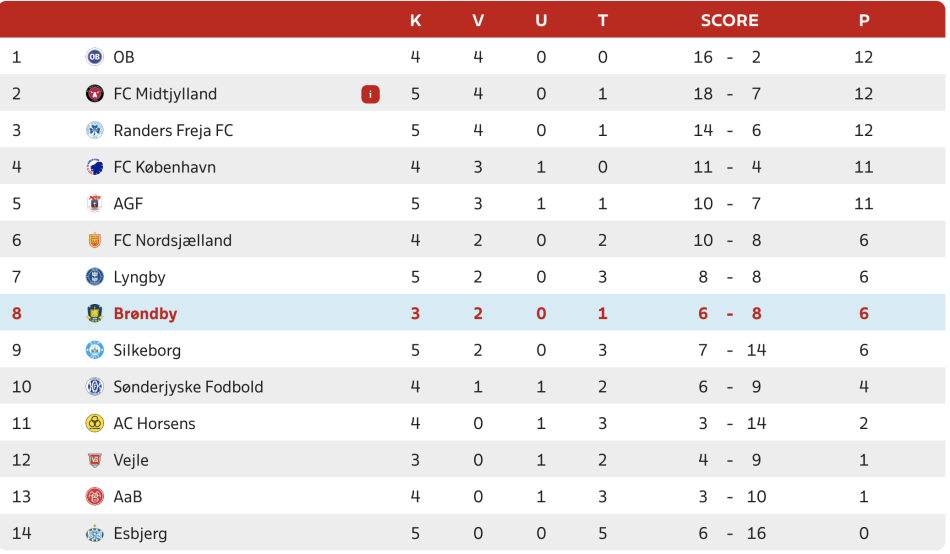Click the FC Nordsjælland orange crest

95,240
